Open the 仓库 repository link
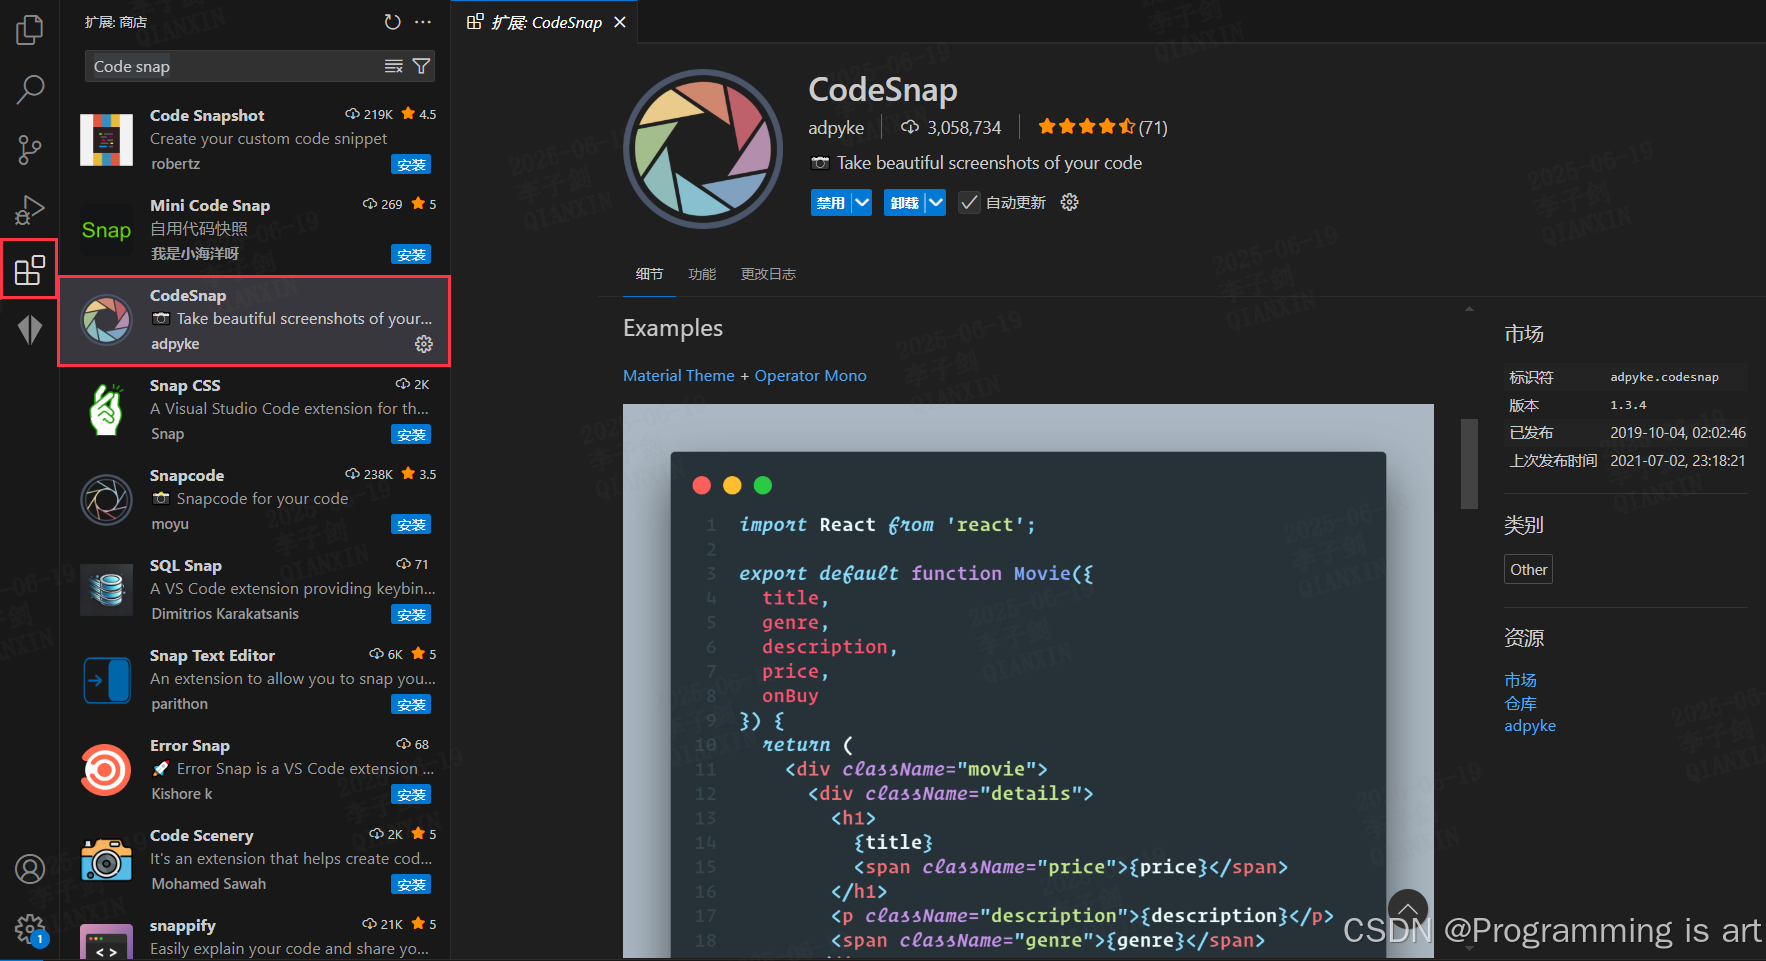The height and width of the screenshot is (961, 1766). tap(1520, 703)
